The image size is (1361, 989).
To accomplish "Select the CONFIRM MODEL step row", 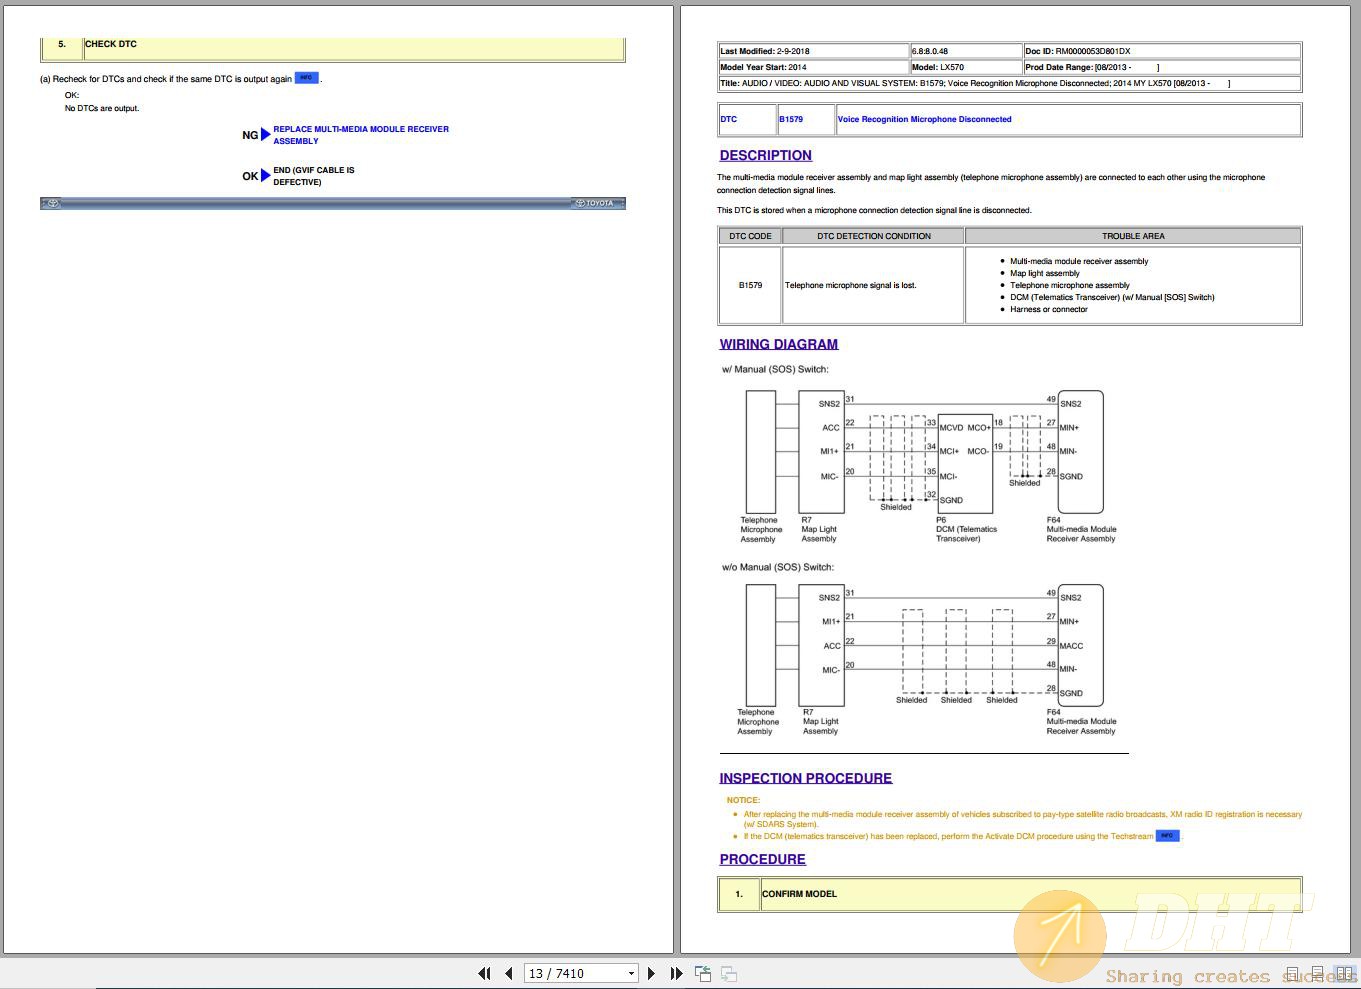I will point(1010,894).
